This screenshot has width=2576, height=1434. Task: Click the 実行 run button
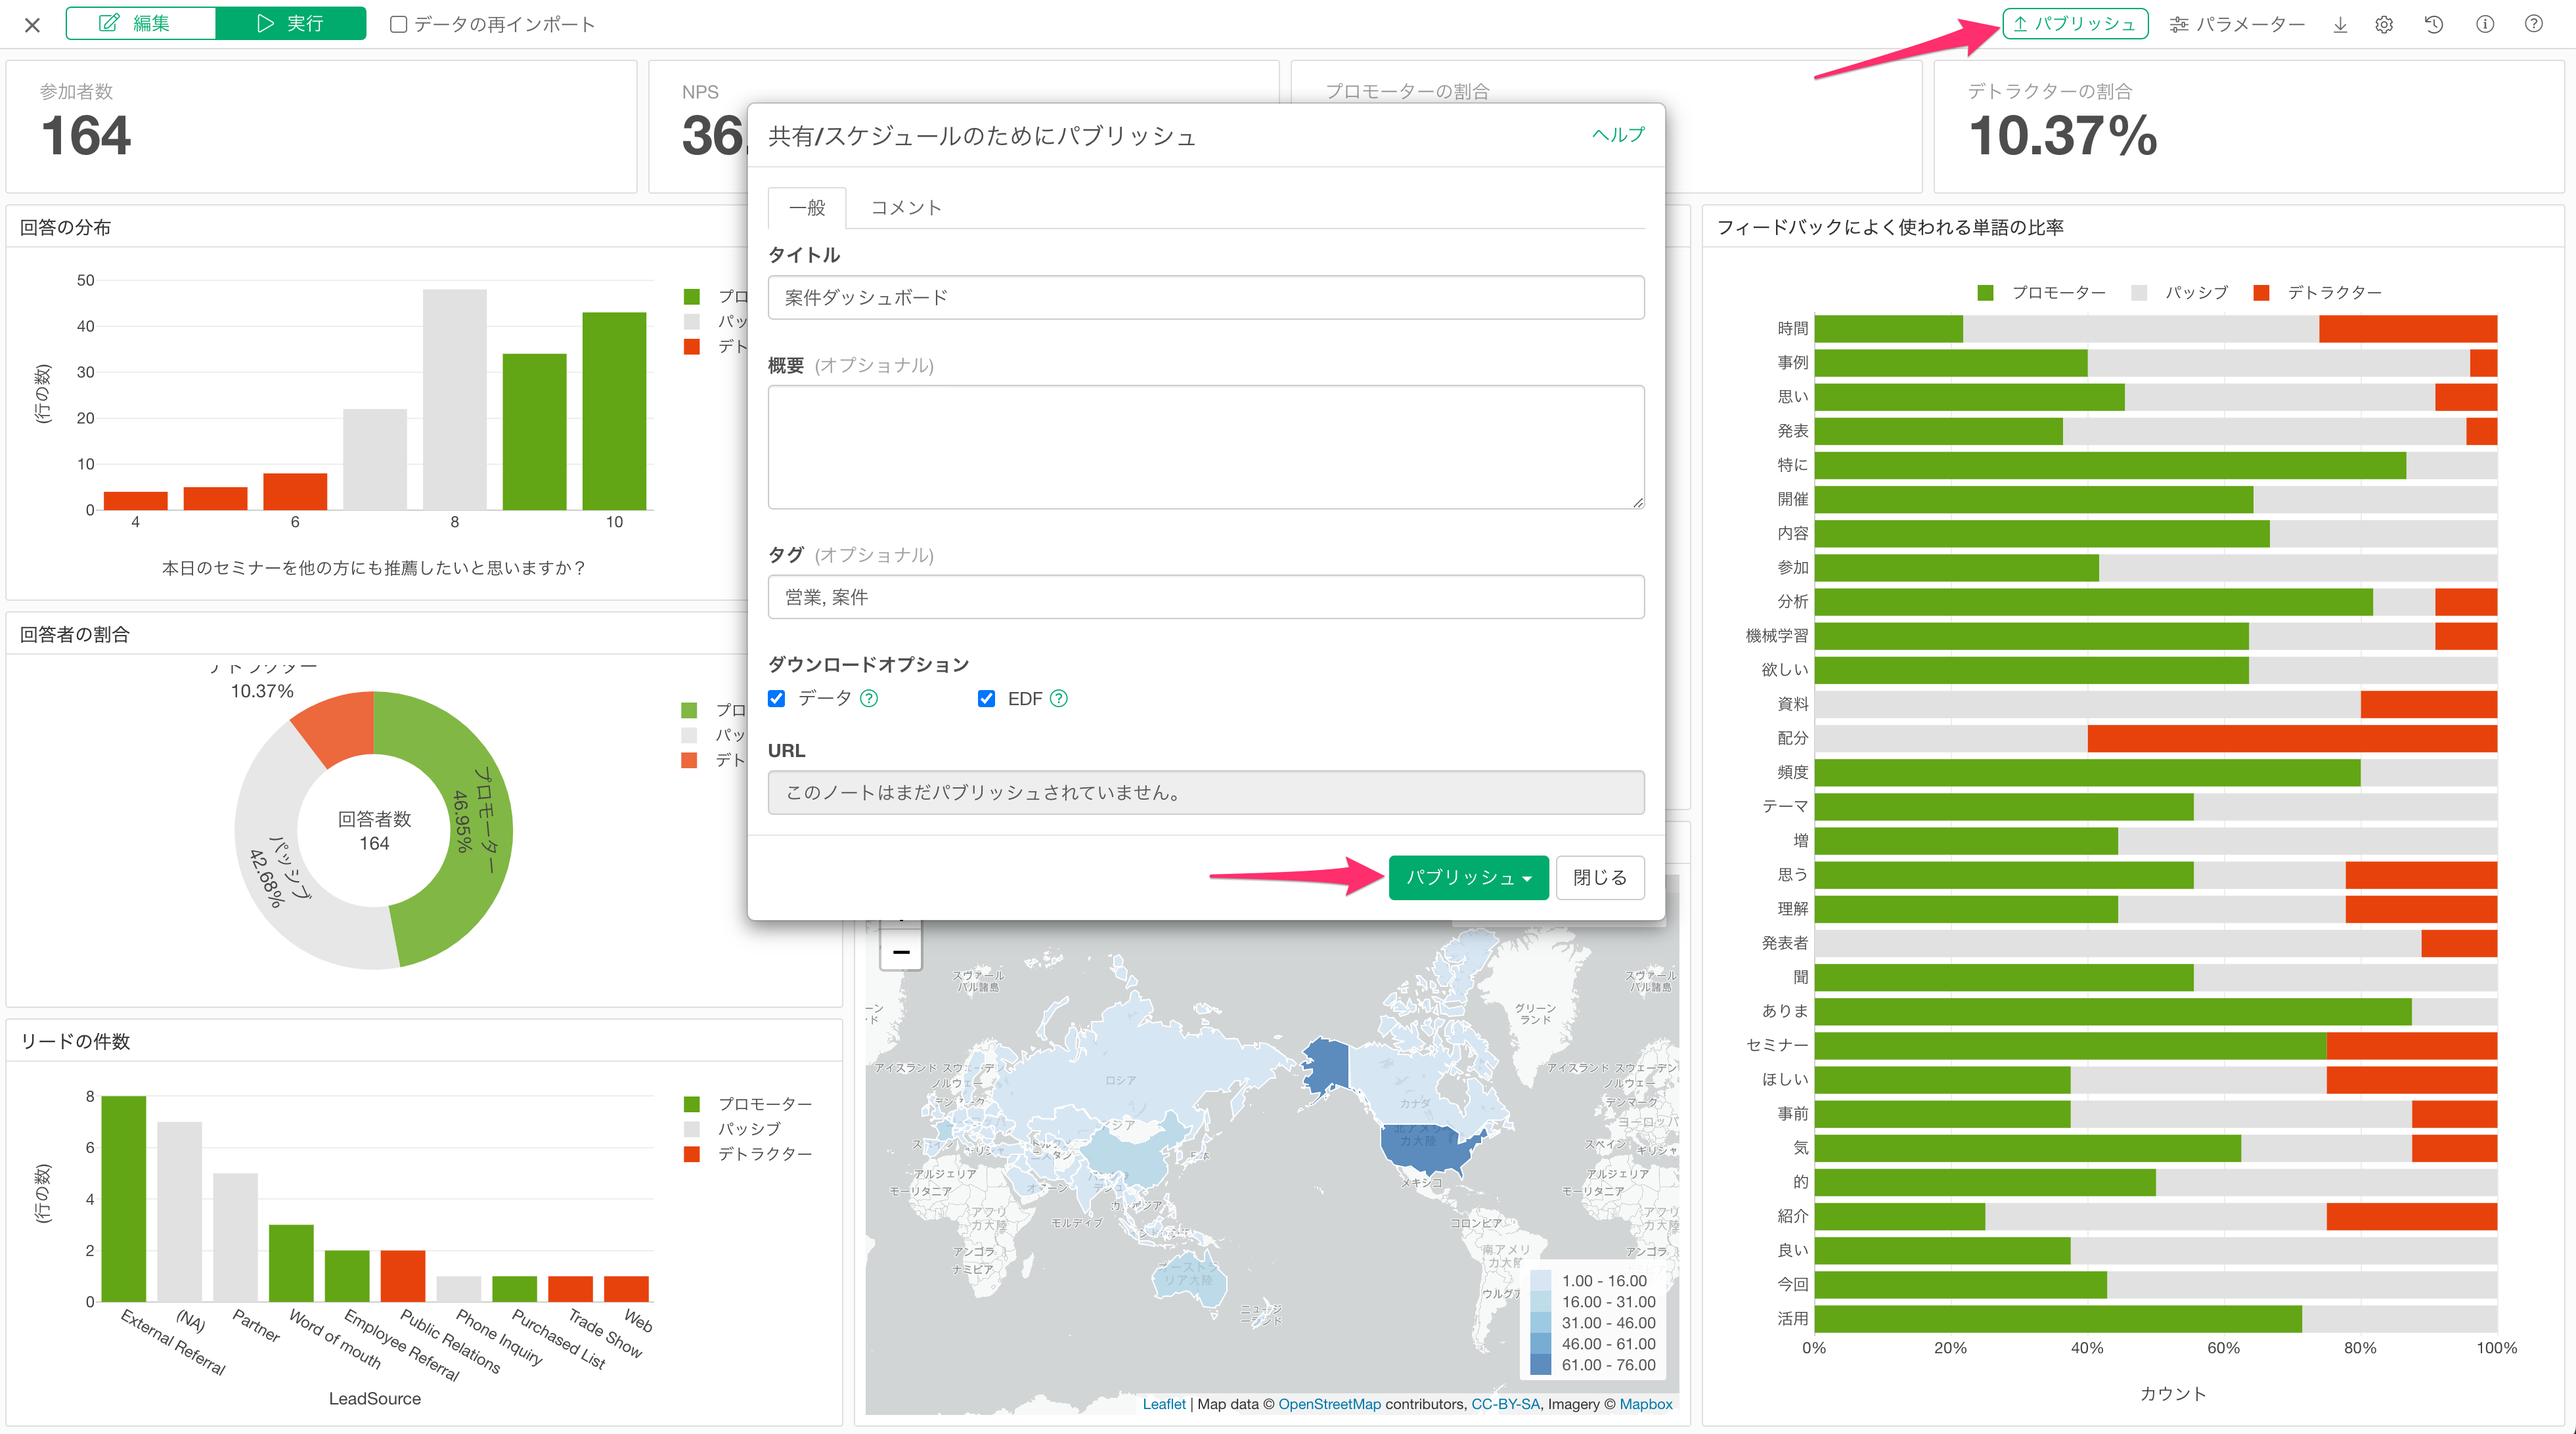[291, 23]
